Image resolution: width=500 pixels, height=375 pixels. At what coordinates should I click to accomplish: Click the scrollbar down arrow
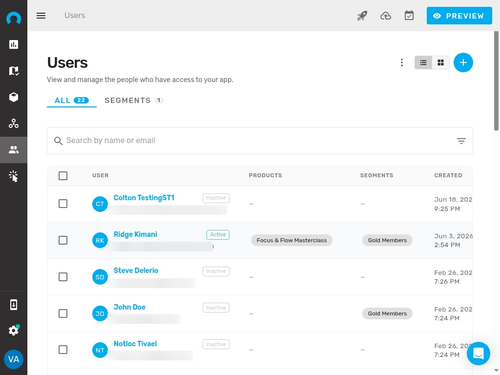(496, 370)
